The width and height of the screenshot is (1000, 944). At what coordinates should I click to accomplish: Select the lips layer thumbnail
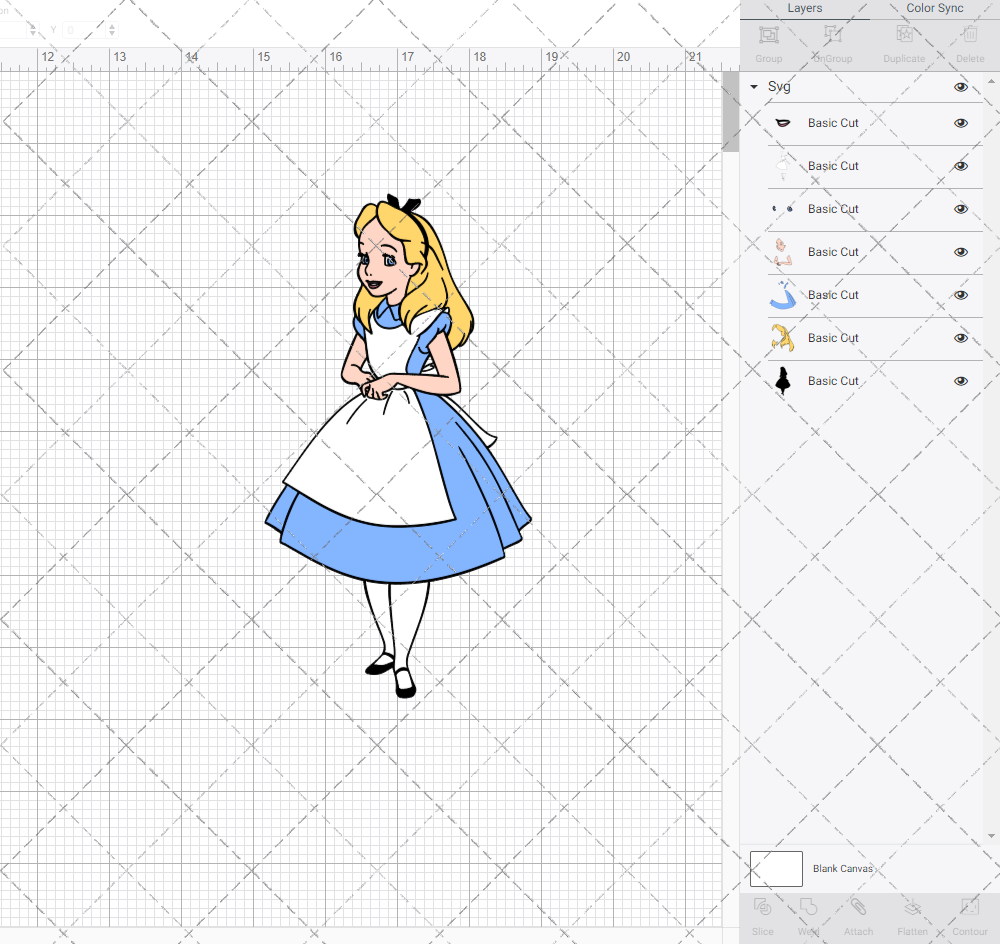[x=783, y=123]
